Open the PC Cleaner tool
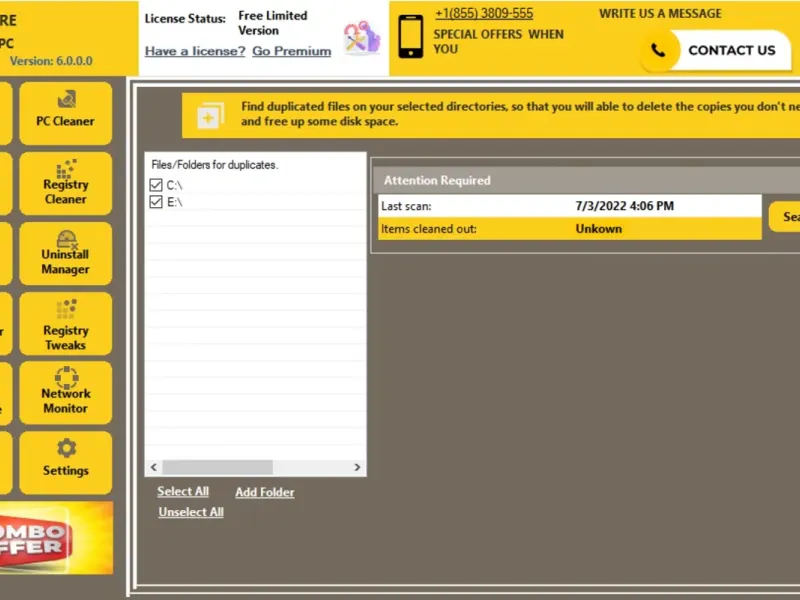800x600 pixels. pyautogui.click(x=65, y=113)
